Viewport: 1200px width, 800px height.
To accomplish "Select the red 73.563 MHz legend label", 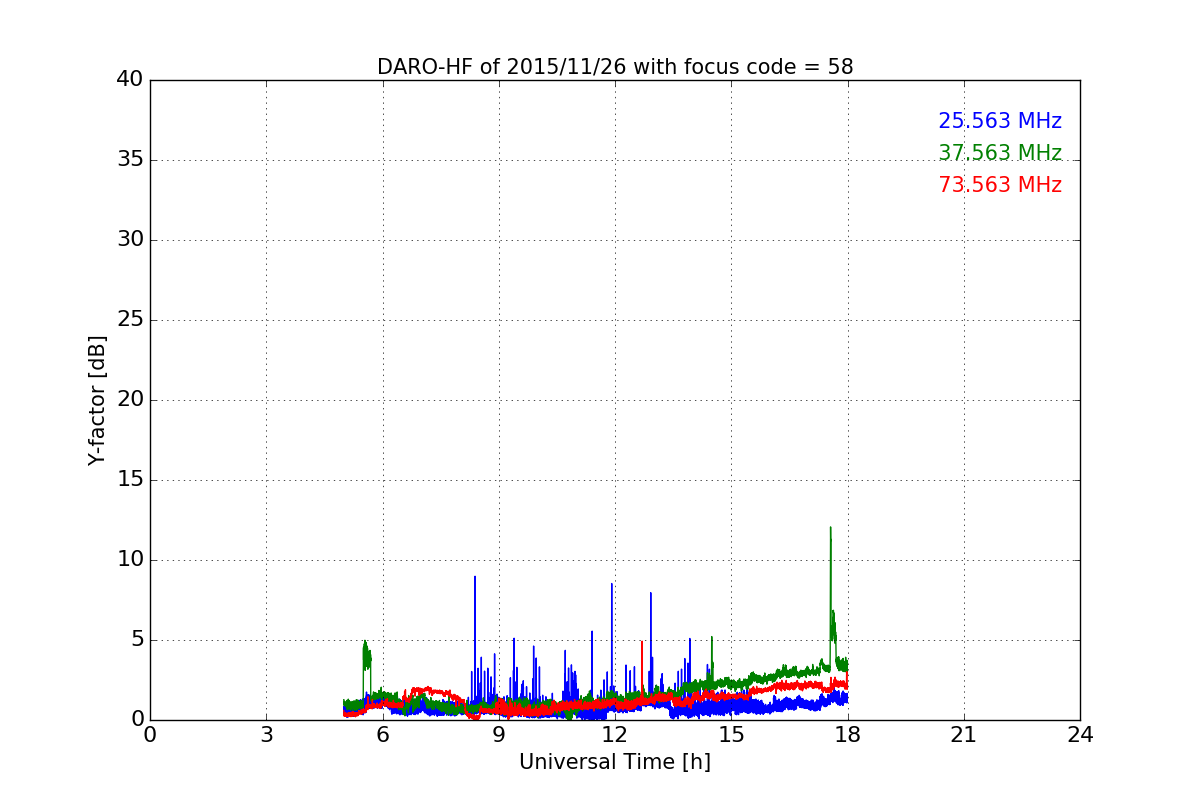I will [1000, 185].
